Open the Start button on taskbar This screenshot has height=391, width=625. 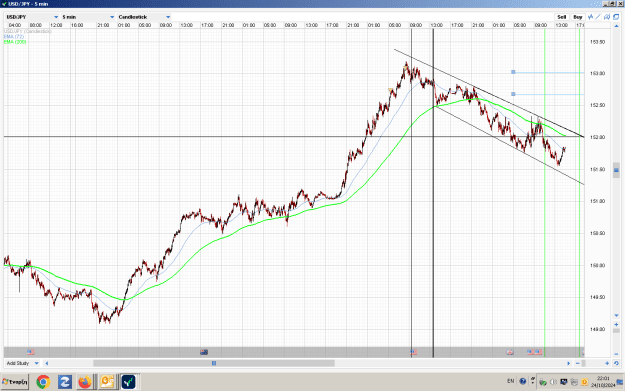[x=15, y=382]
